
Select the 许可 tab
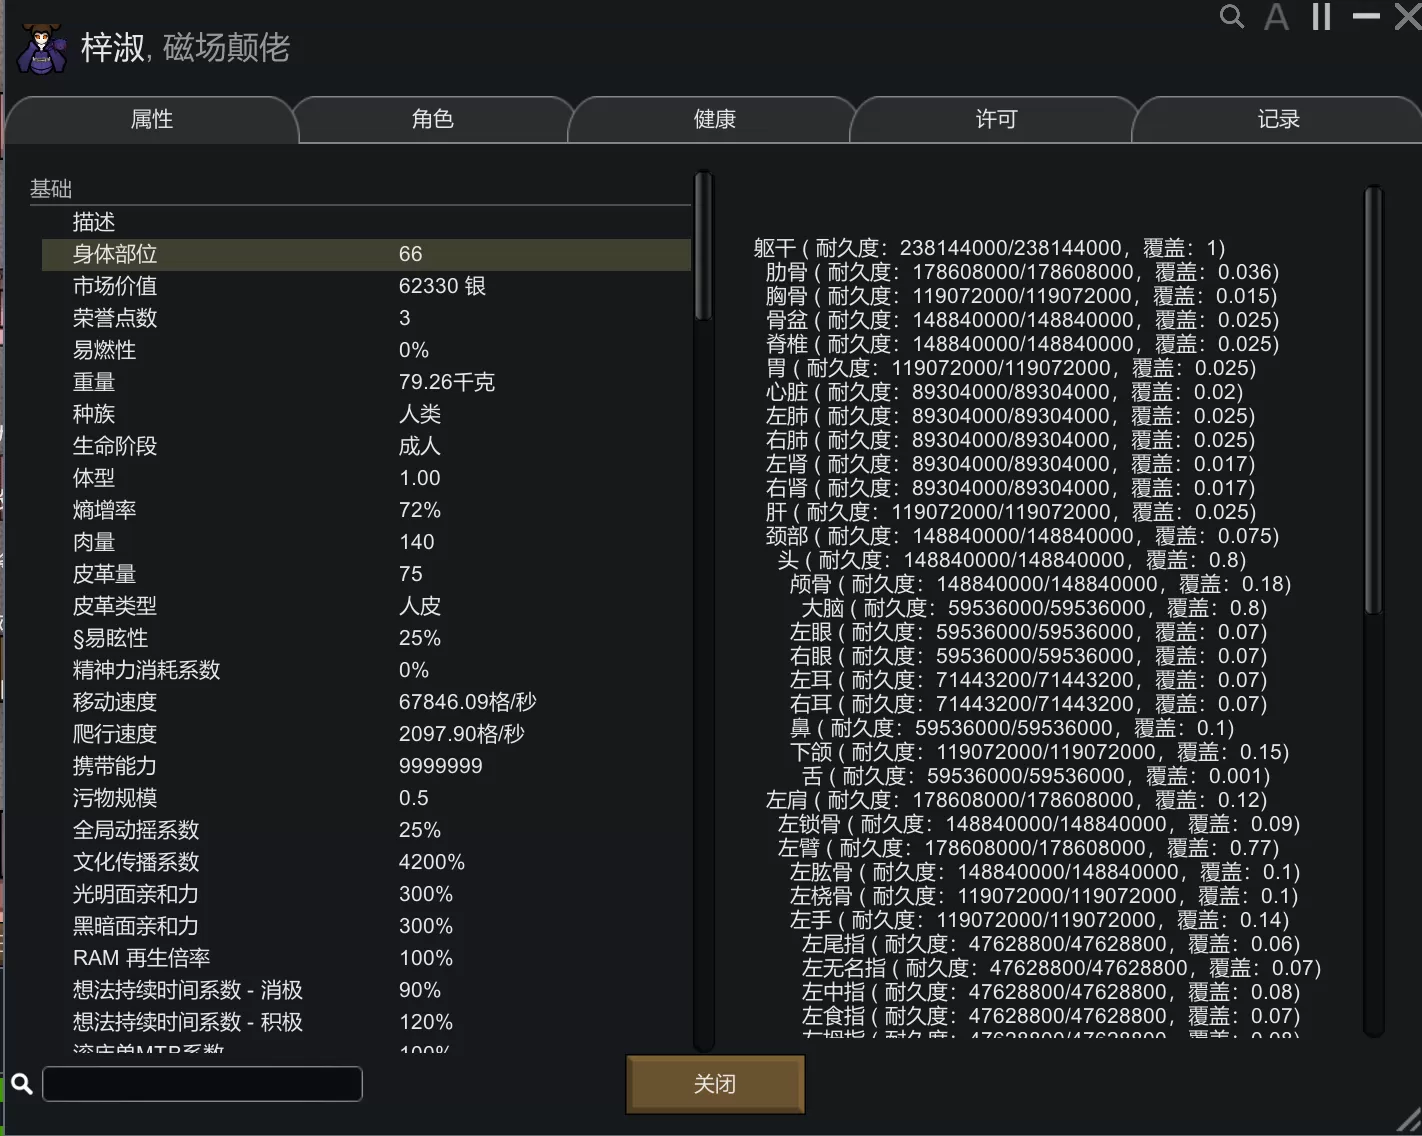[996, 120]
